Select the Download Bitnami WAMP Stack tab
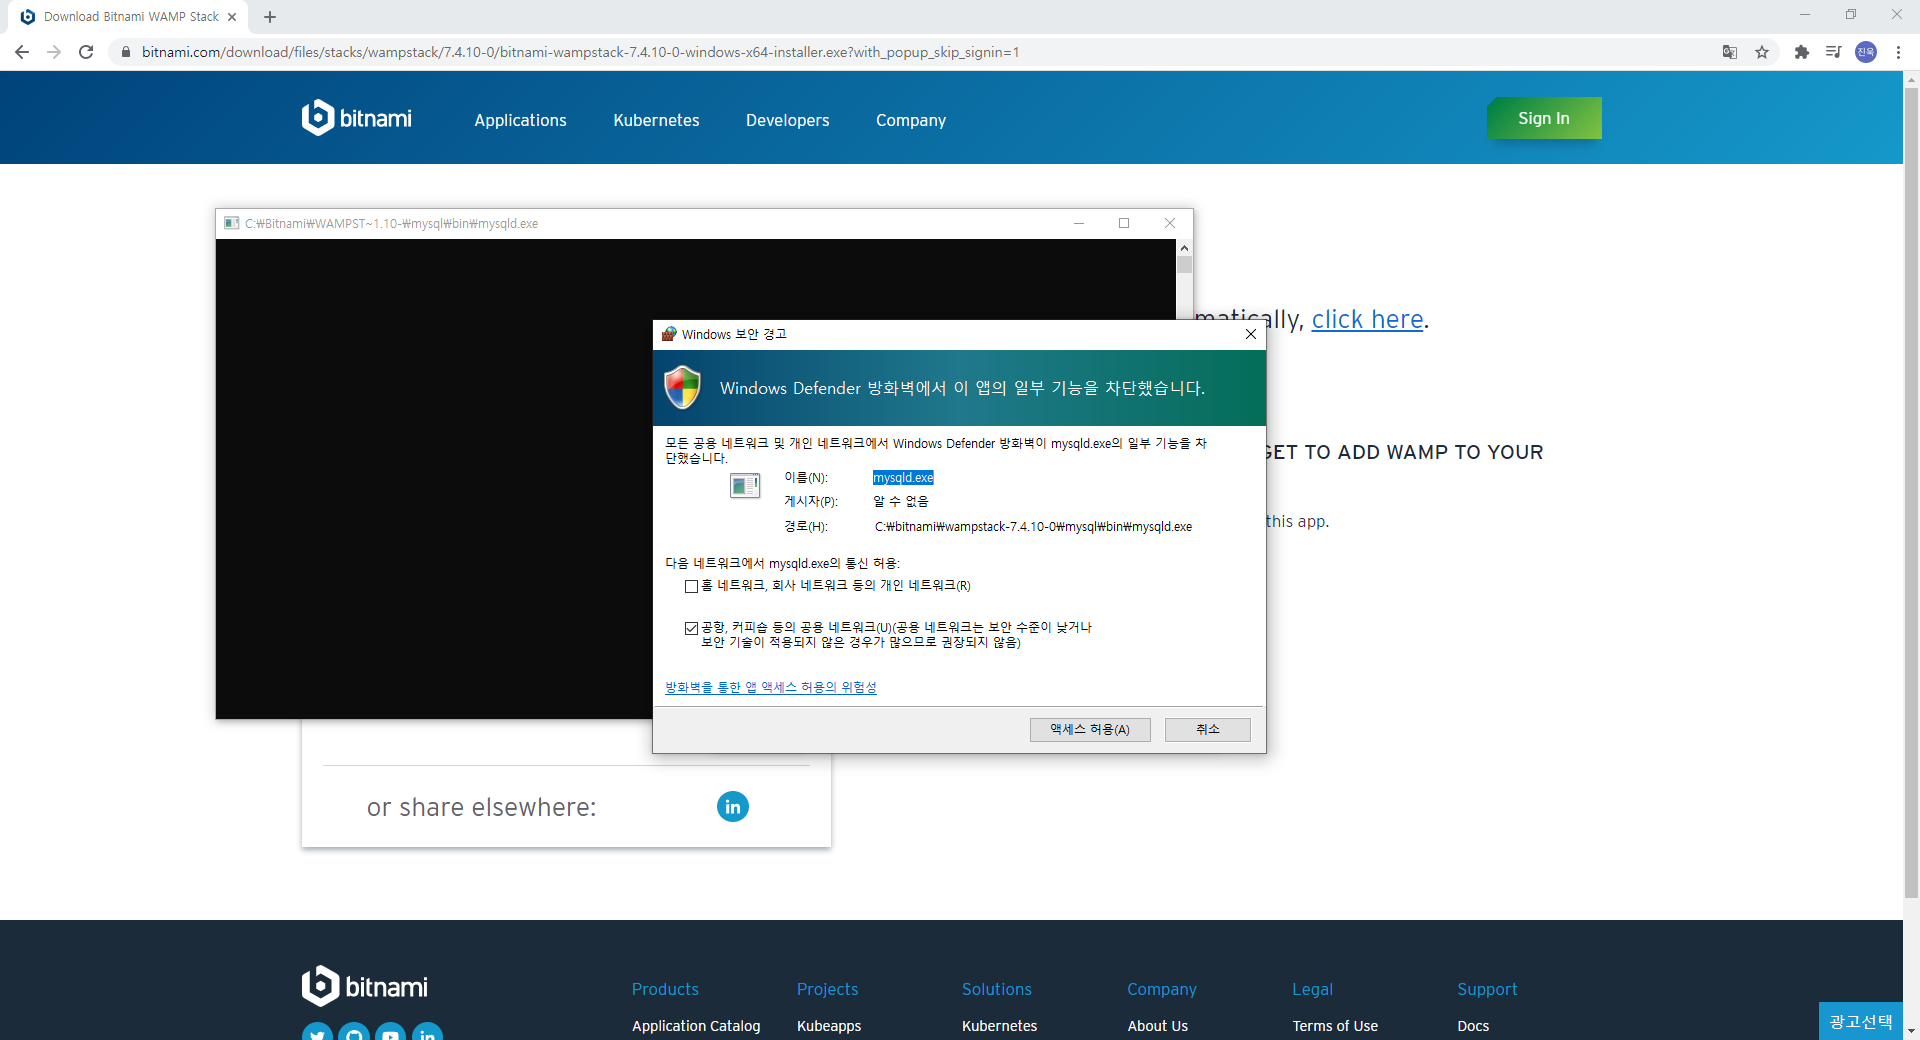1920x1040 pixels. point(128,17)
